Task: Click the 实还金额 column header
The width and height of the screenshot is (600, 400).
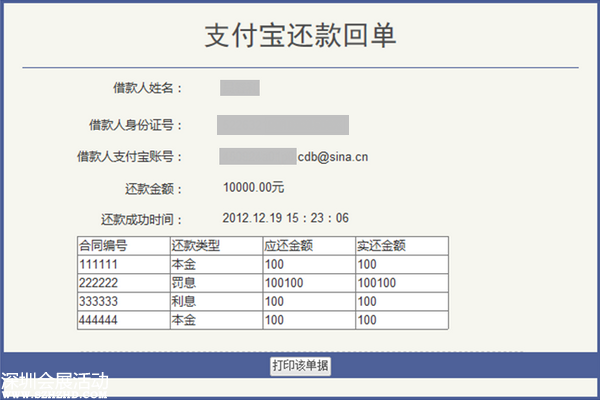Action: [402, 246]
